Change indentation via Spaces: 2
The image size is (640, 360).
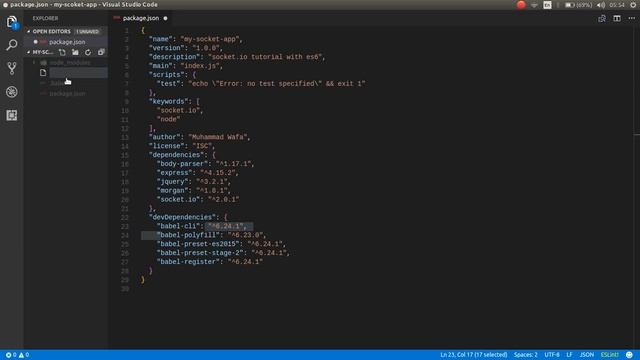(x=525, y=355)
